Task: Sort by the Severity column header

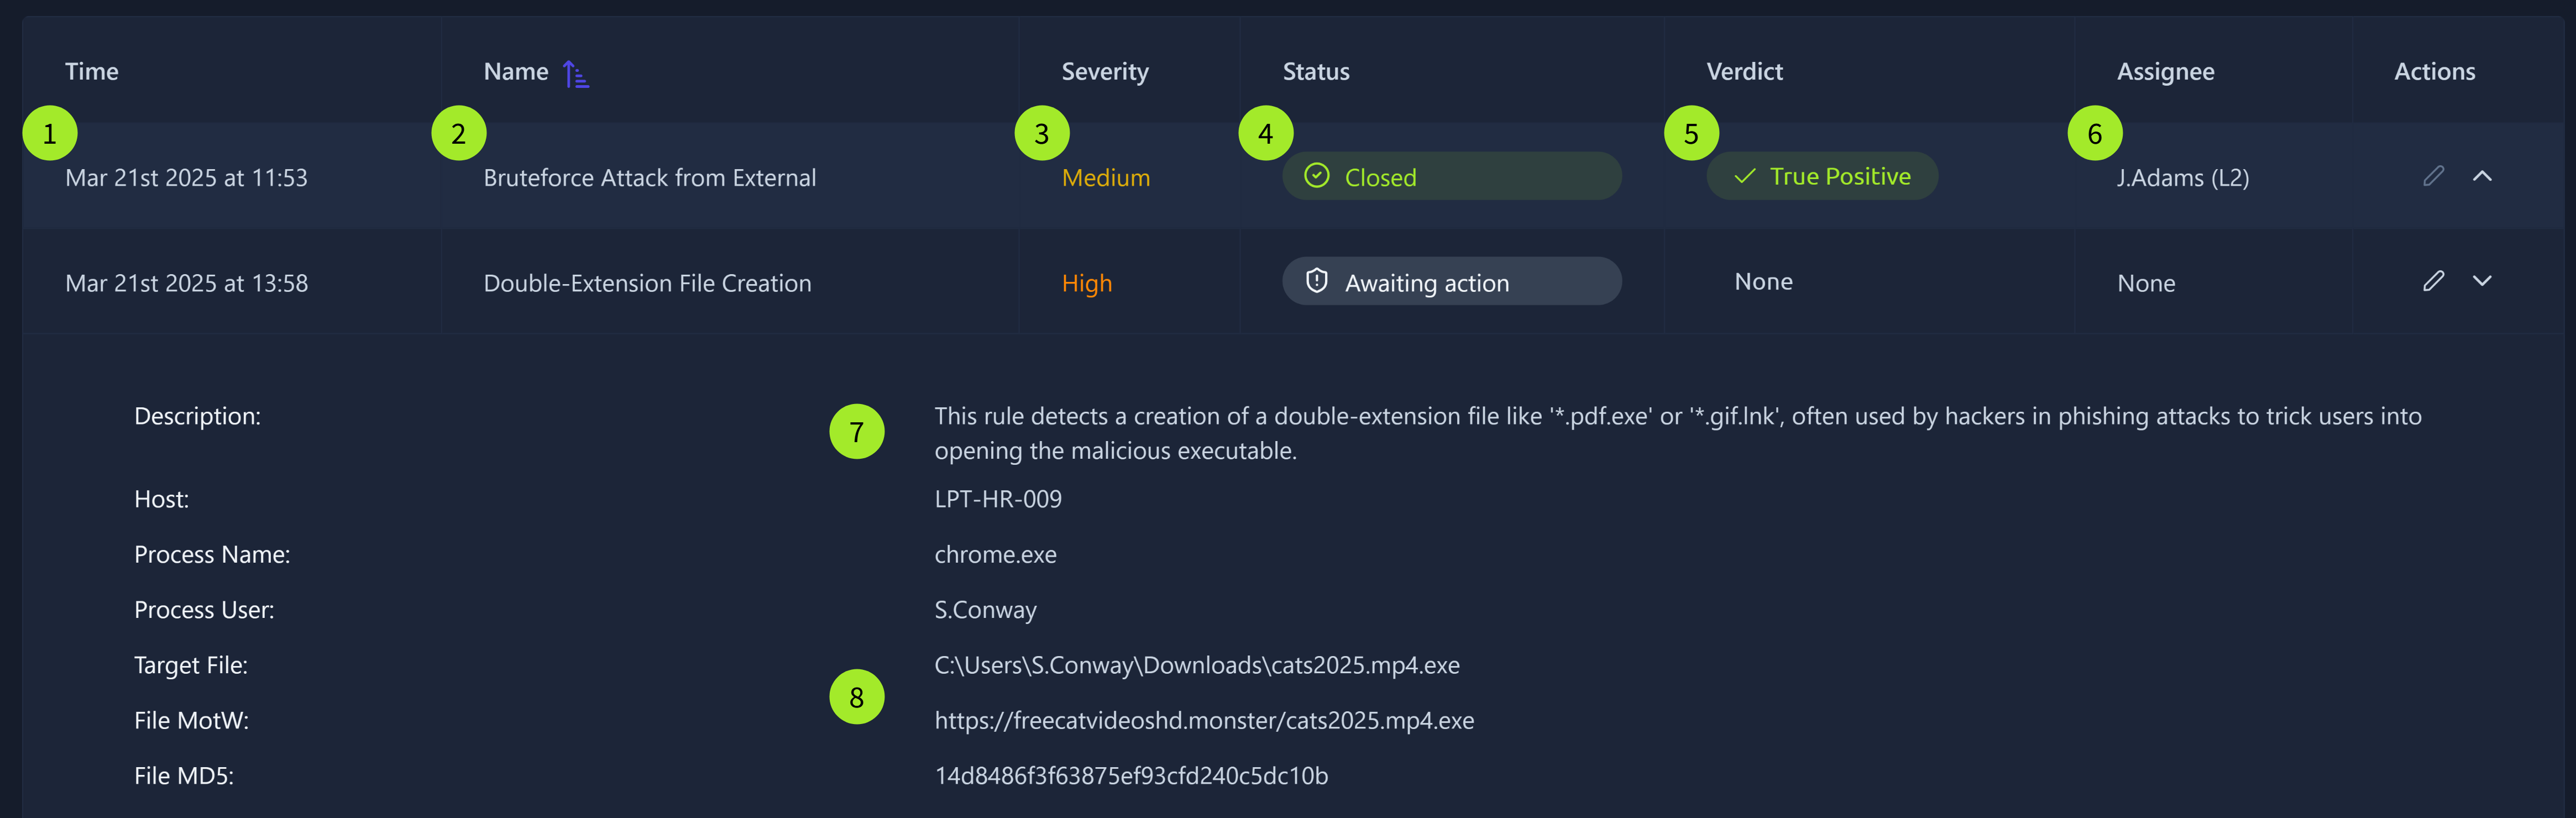Action: coord(1105,72)
